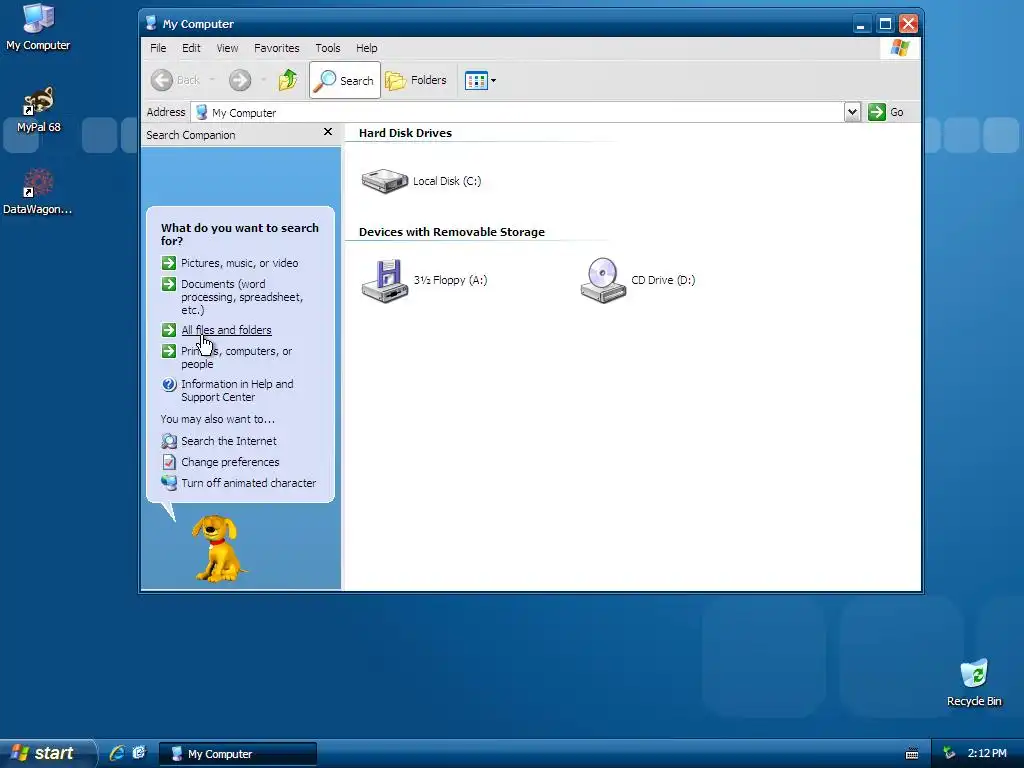The image size is (1024, 768).
Task: Click the Forward navigation arrow
Action: 240,80
